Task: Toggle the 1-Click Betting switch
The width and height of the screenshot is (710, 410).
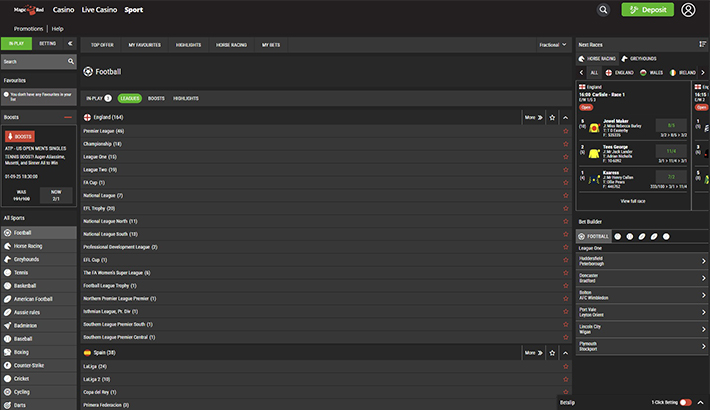Action: [685, 402]
